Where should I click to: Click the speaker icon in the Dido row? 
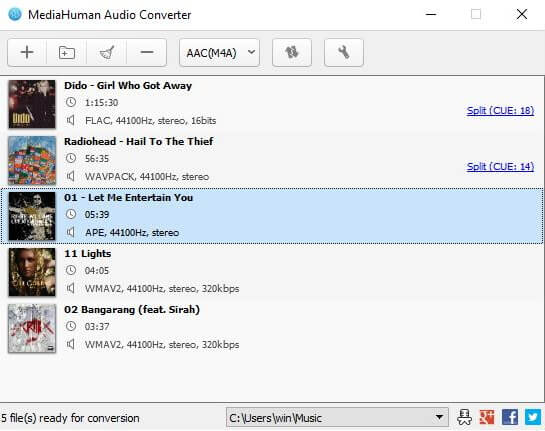[71, 120]
